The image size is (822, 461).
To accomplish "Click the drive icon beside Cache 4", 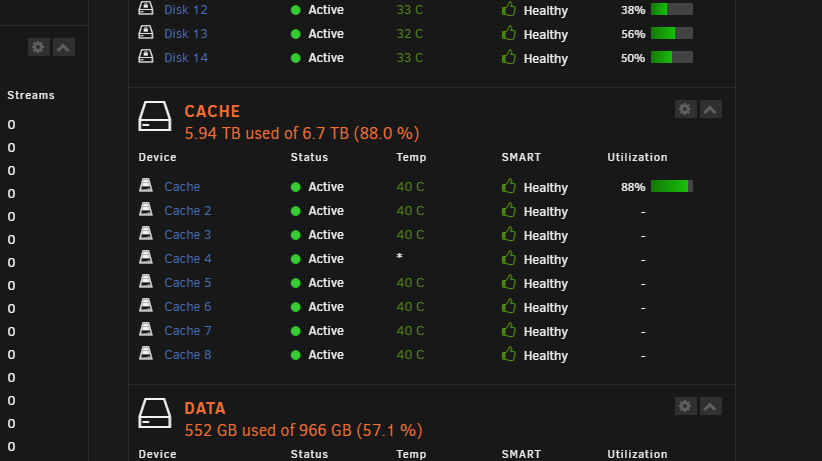I will coord(146,257).
